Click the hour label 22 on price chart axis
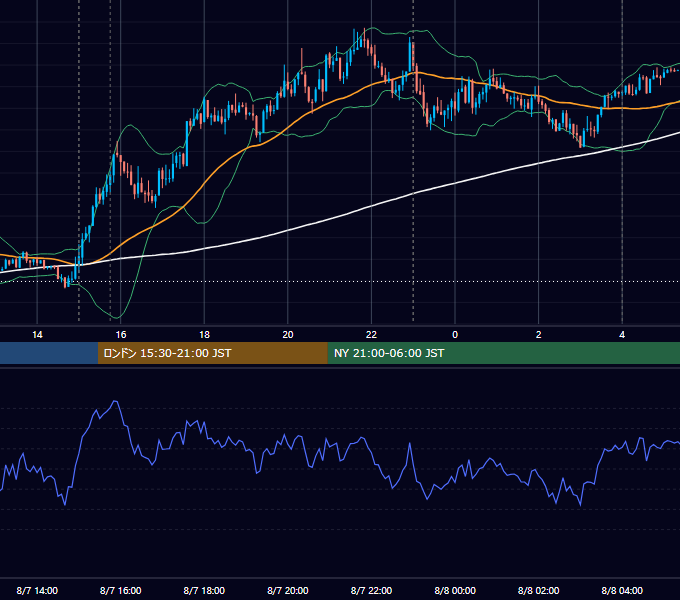The image size is (680, 600). tap(371, 335)
